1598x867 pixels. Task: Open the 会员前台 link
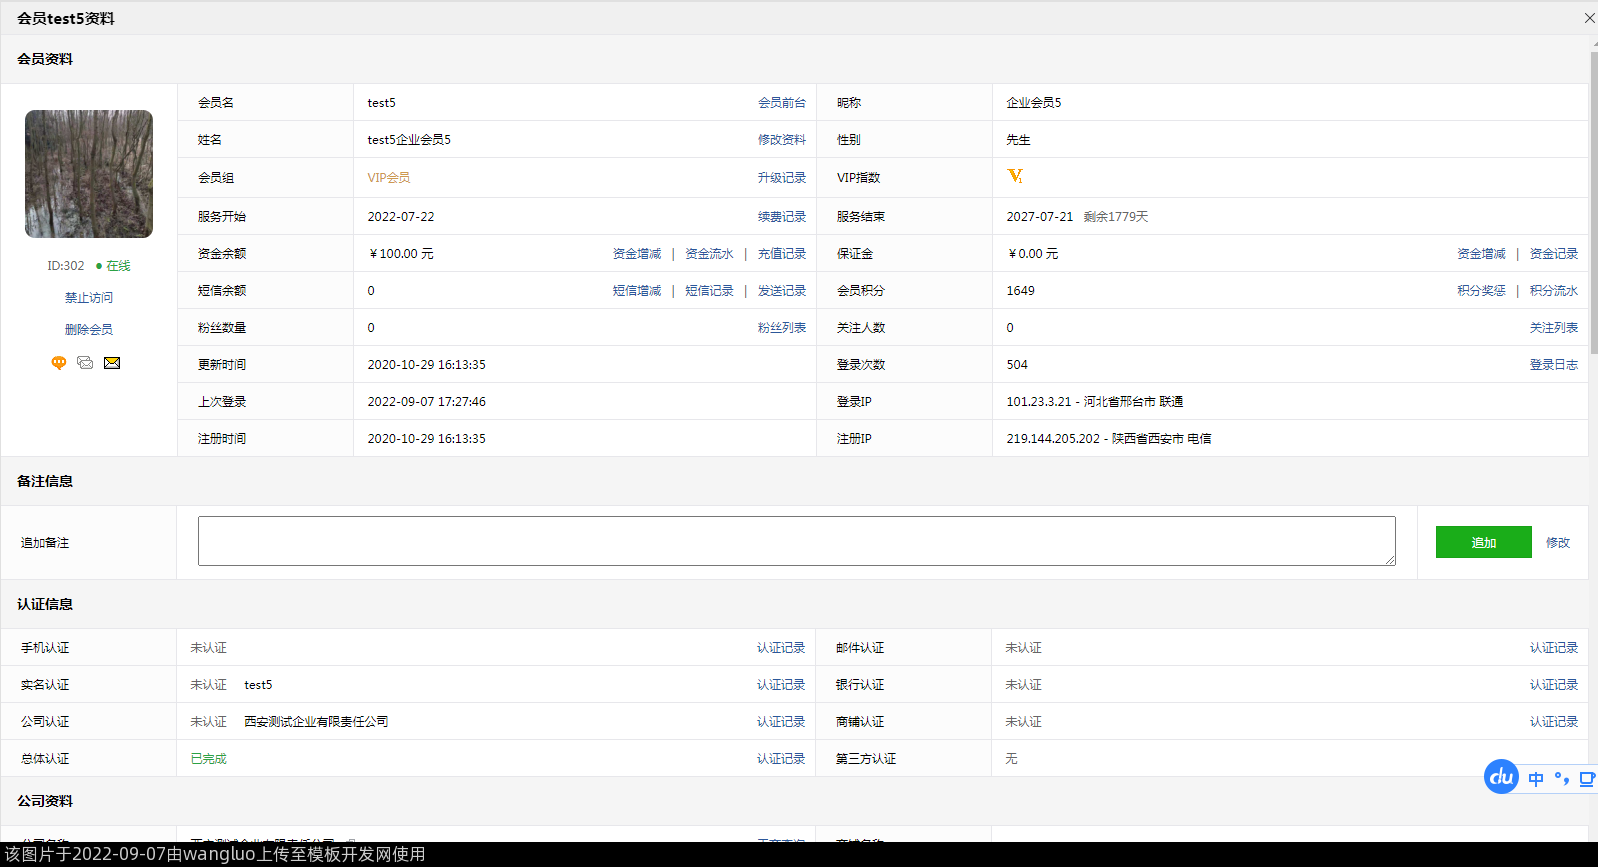(x=781, y=103)
